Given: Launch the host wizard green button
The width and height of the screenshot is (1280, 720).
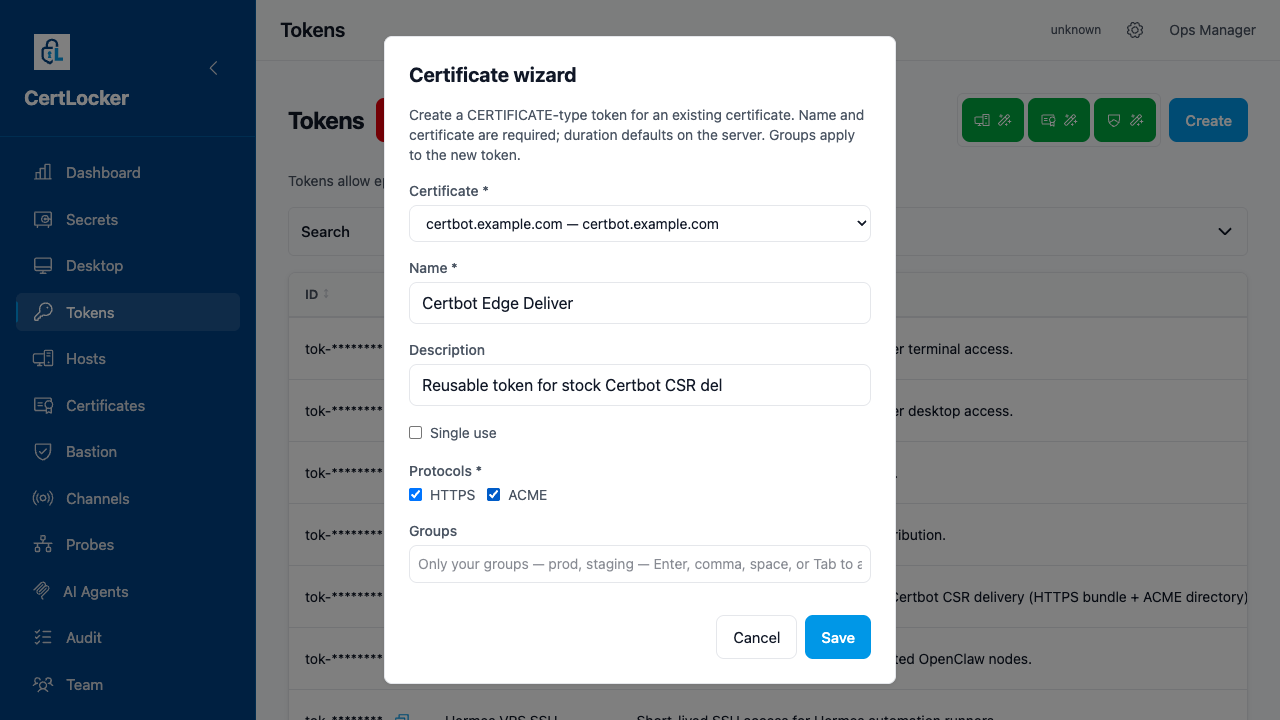Looking at the screenshot, I should [993, 120].
